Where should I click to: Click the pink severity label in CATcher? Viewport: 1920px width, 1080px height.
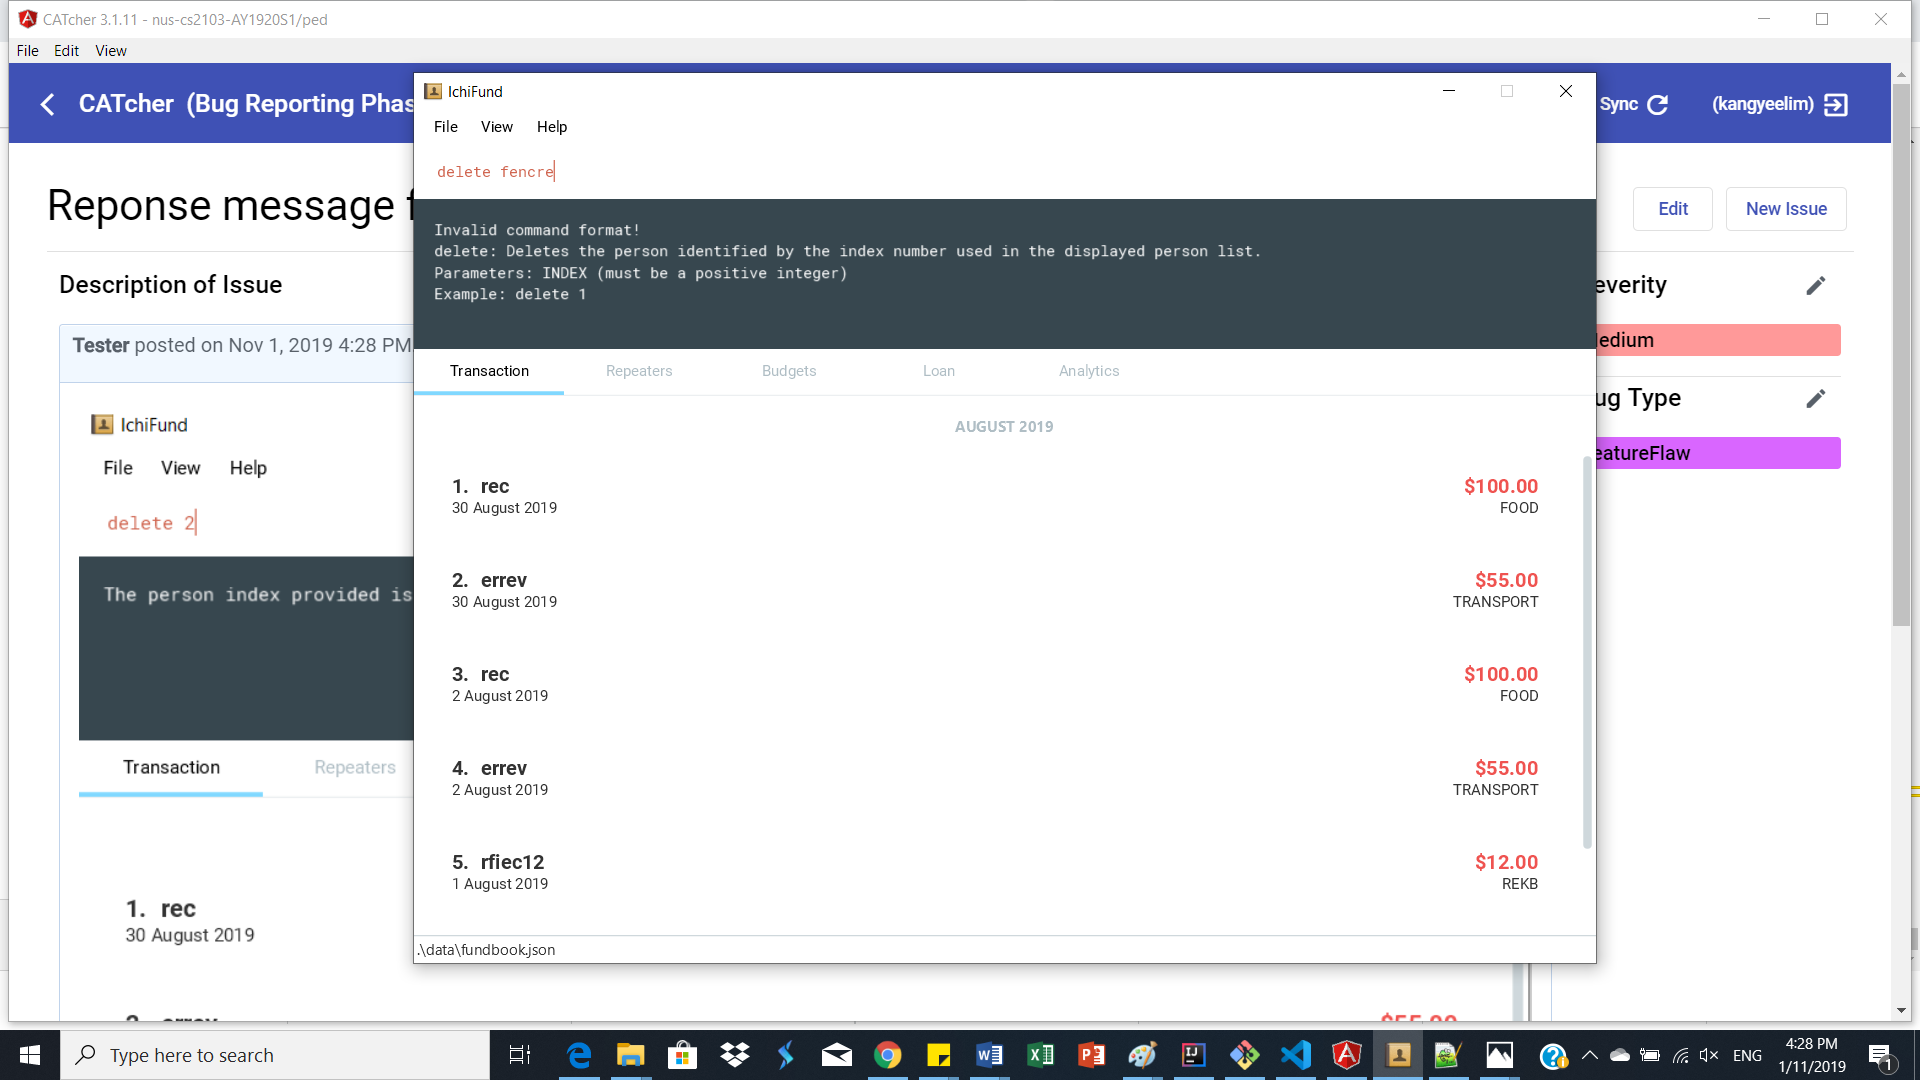point(1718,340)
